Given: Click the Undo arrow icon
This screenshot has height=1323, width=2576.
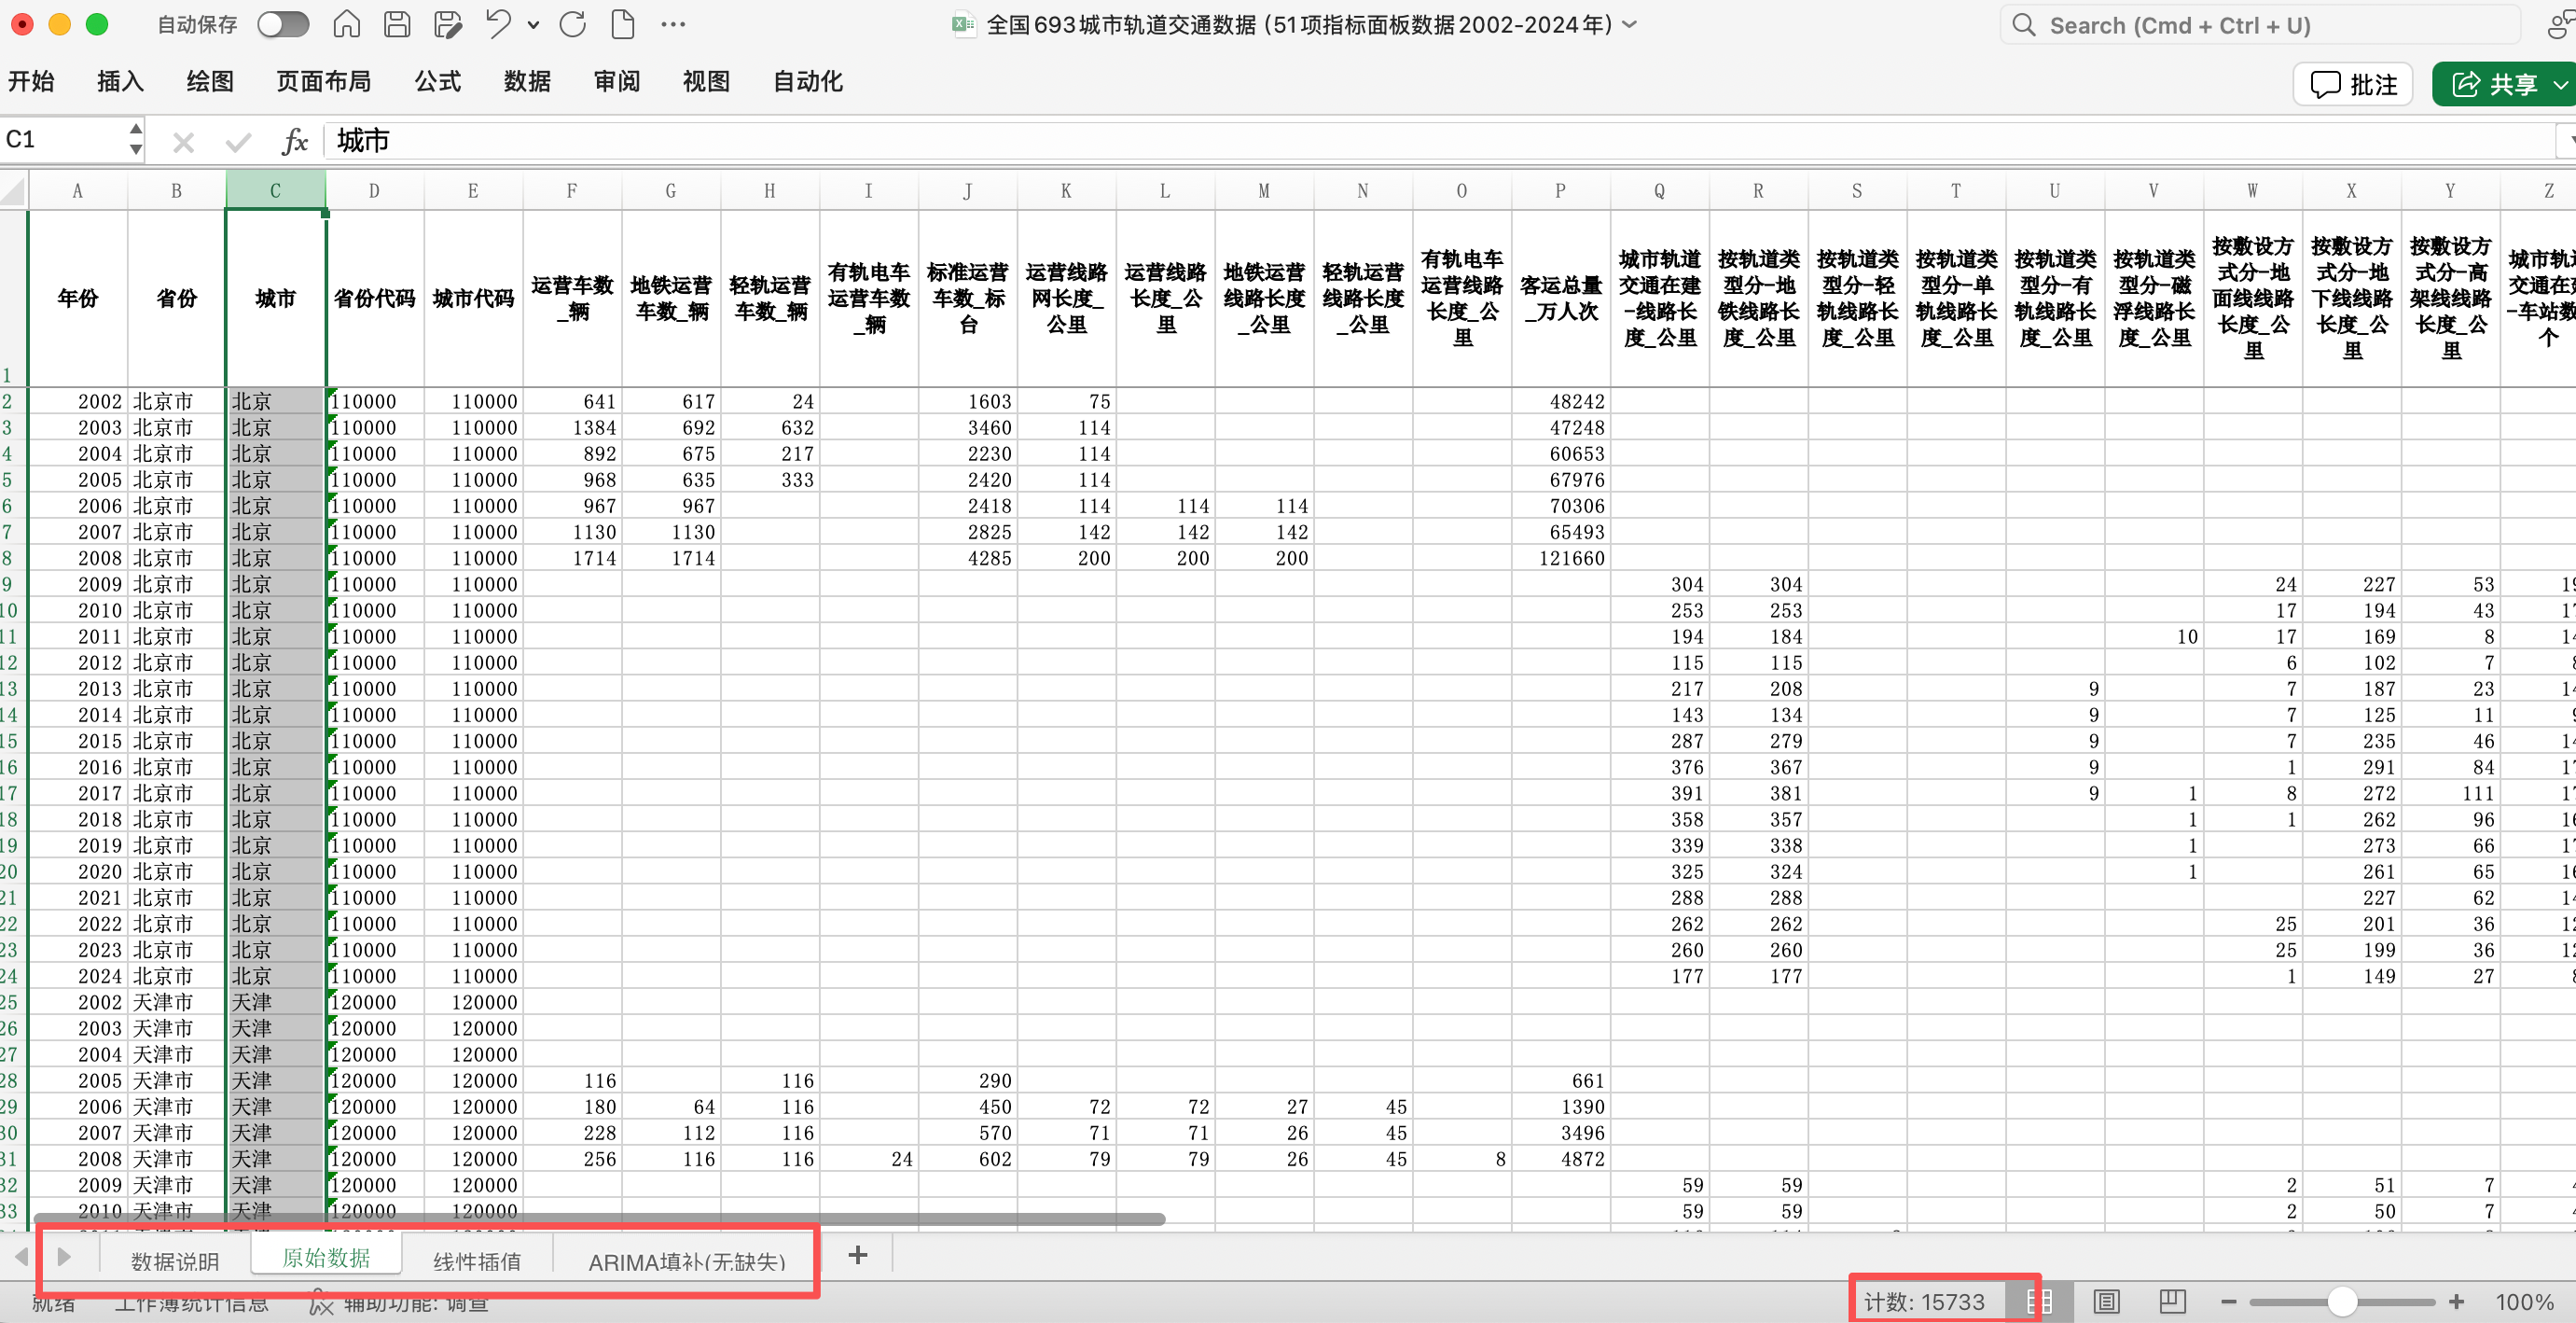Looking at the screenshot, I should point(497,24).
